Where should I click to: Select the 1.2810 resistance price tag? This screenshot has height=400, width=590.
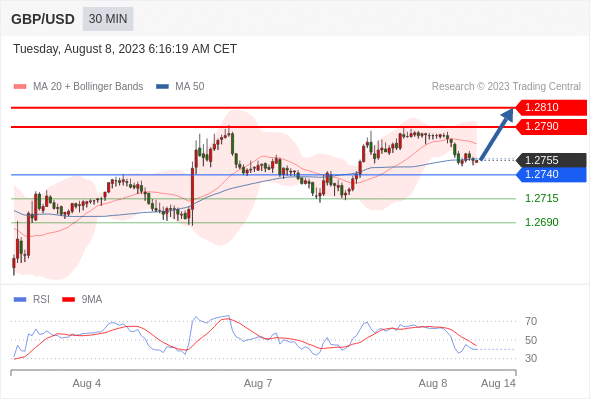click(551, 108)
